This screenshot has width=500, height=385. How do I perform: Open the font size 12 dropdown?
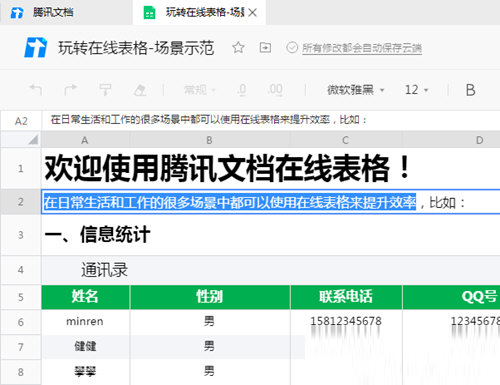point(416,90)
